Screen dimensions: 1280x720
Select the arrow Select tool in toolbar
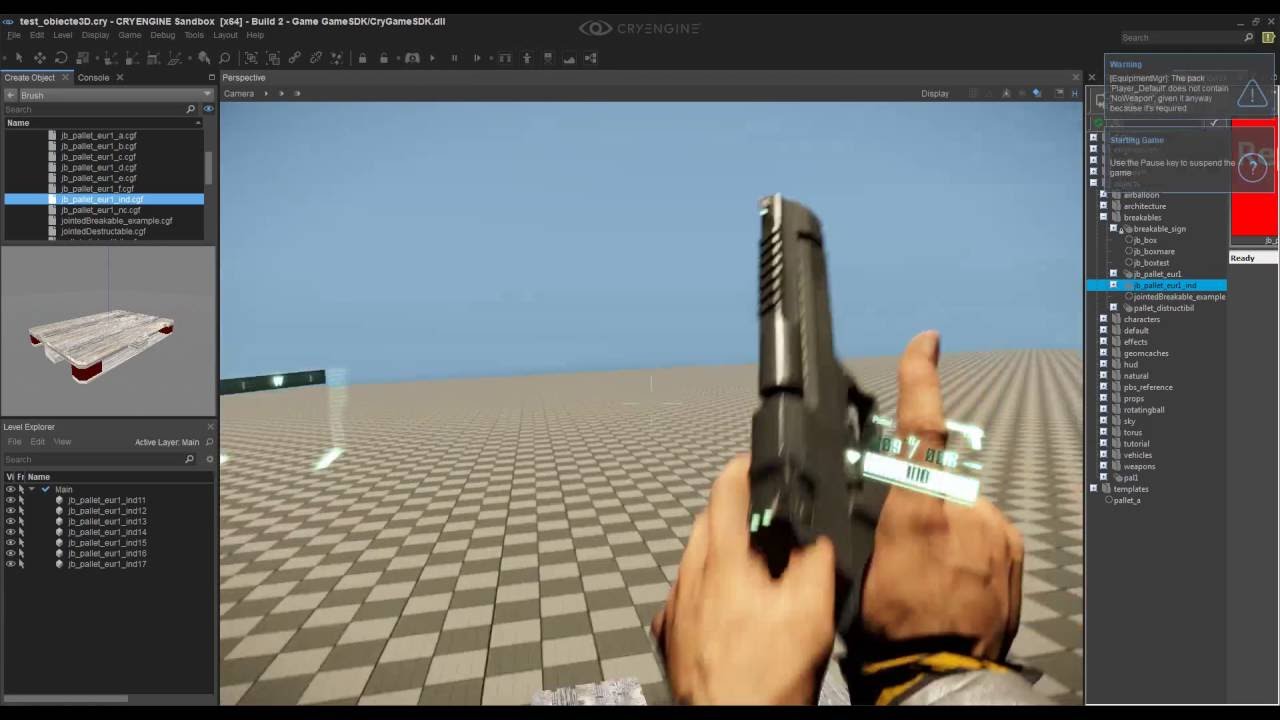(x=19, y=58)
